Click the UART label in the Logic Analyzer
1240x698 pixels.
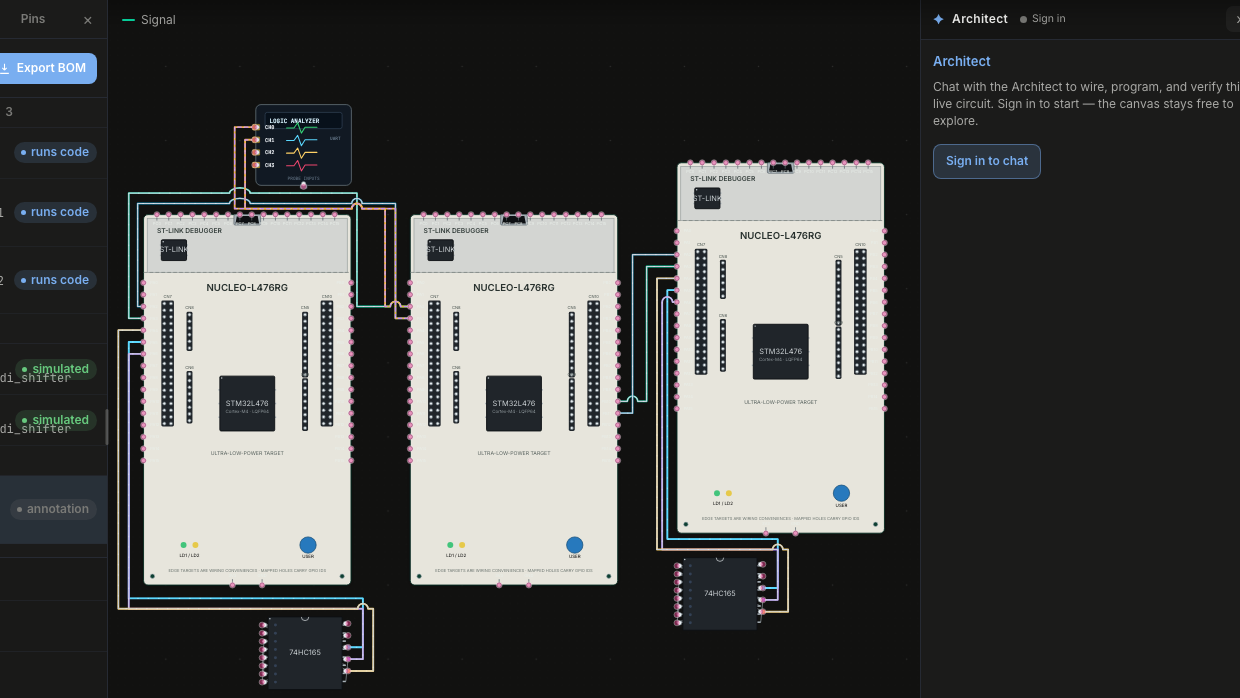tap(335, 139)
